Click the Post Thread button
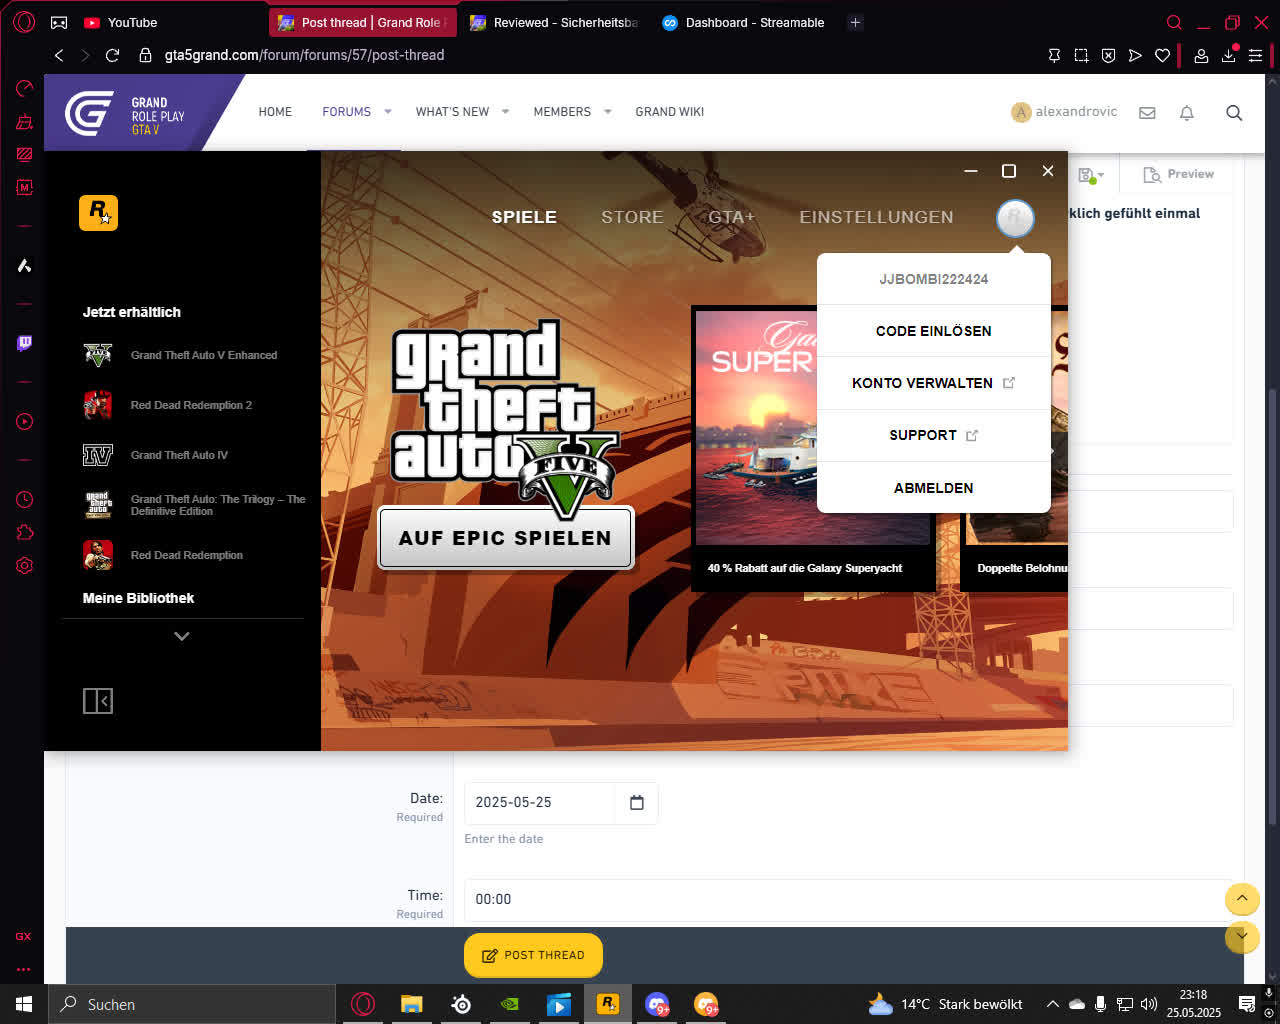Screen dimensions: 1280x1024 coord(533,955)
